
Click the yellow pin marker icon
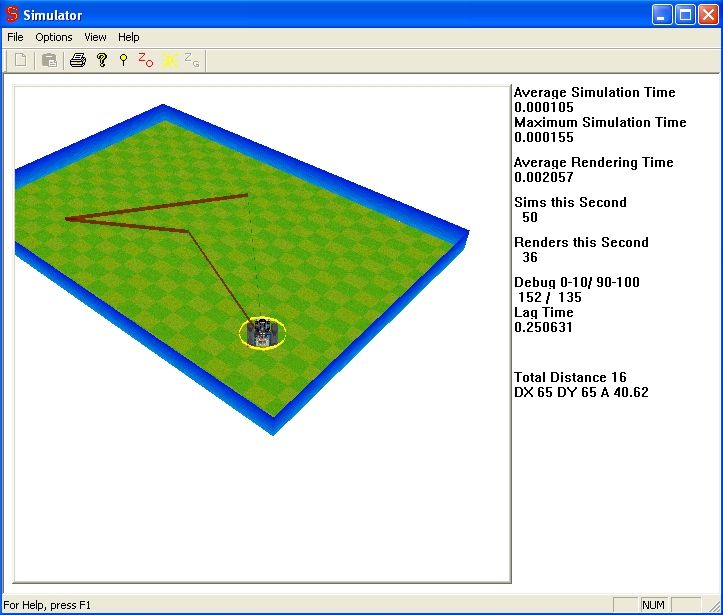pos(123,61)
